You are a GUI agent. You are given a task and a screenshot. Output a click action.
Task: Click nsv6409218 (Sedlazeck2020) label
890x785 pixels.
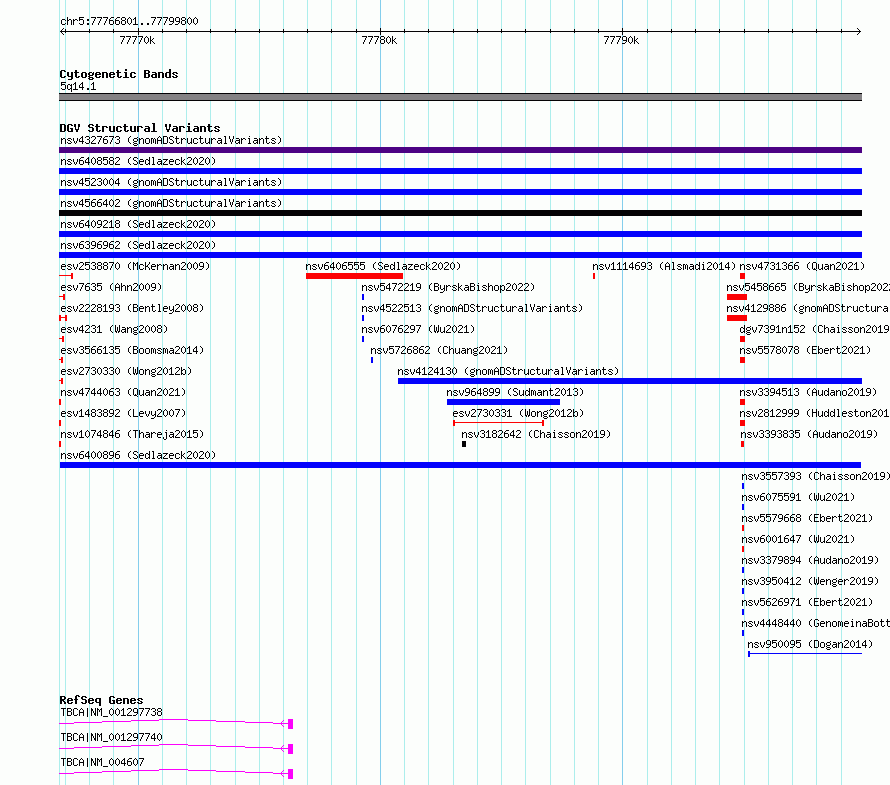[x=138, y=224]
